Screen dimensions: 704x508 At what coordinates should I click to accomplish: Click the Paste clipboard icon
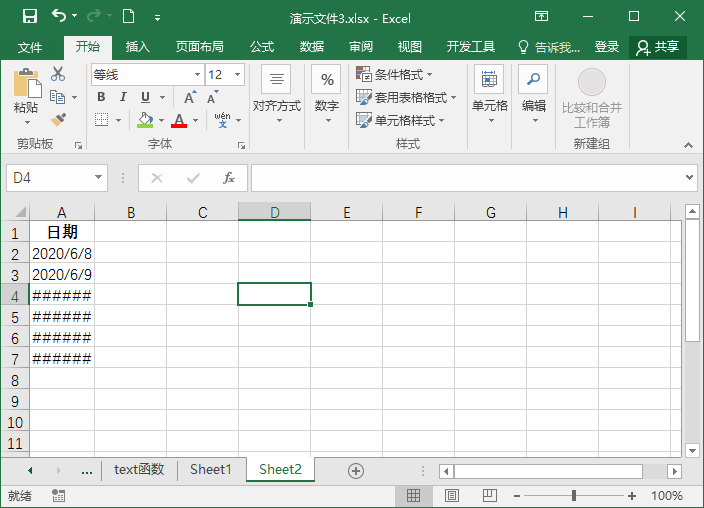point(26,83)
